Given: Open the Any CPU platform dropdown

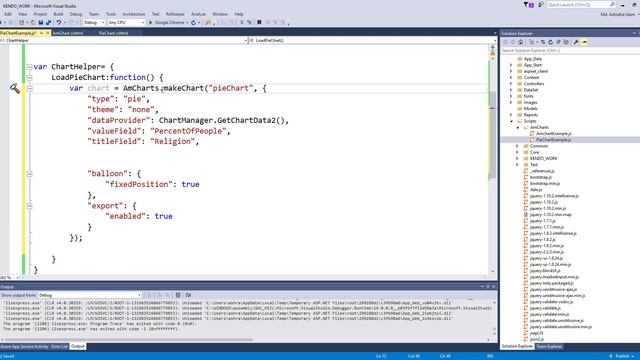Looking at the screenshot, I should [126, 22].
